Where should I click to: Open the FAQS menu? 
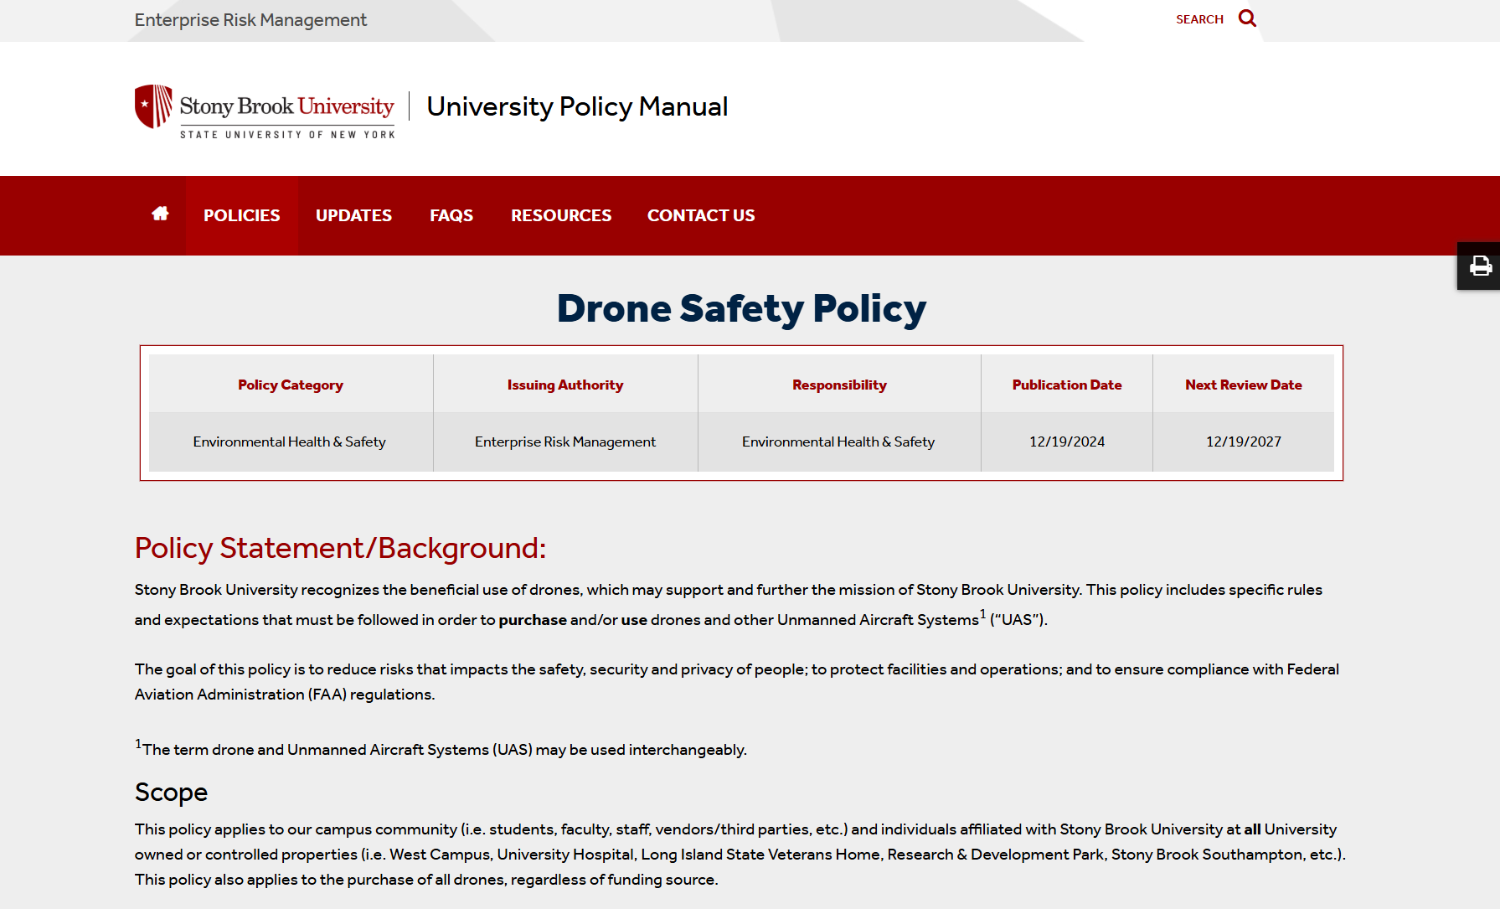click(x=451, y=215)
